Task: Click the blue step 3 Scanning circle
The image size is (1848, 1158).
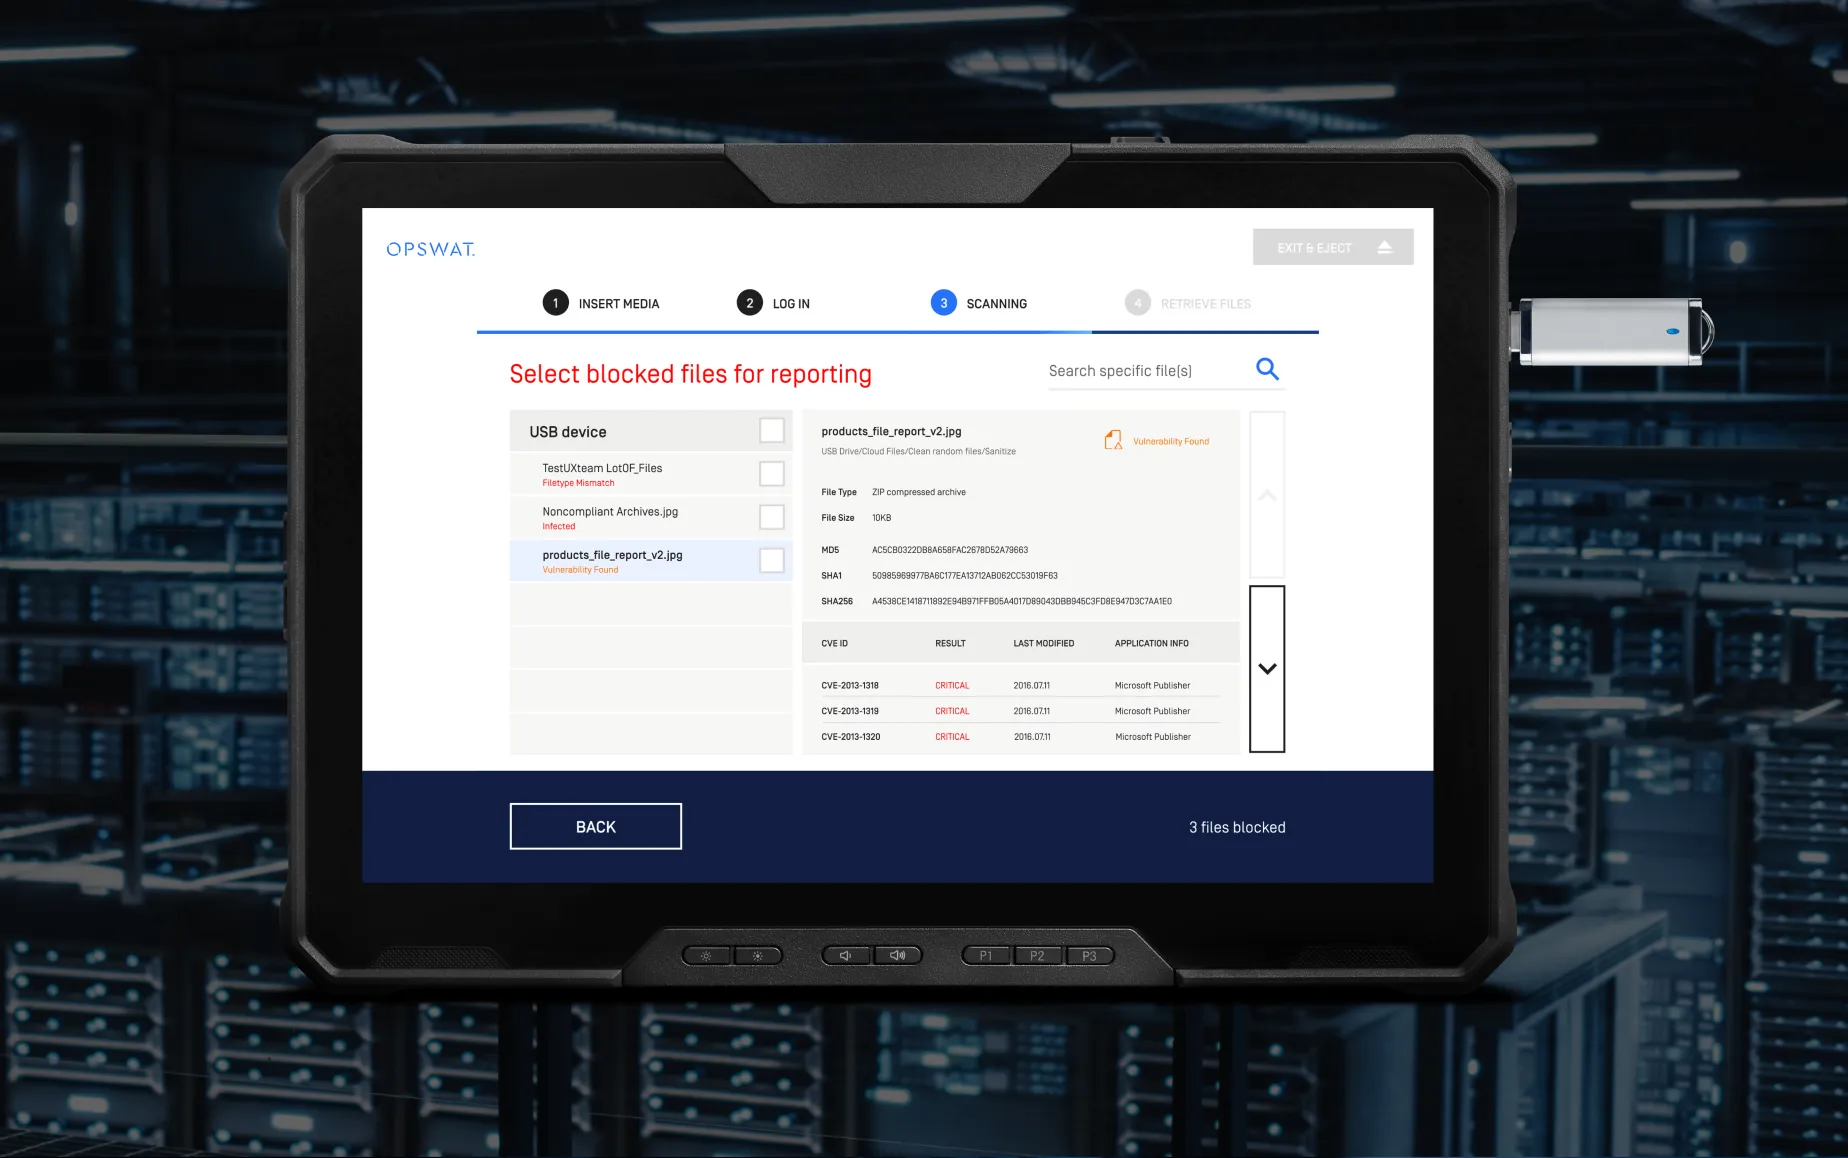Action: (943, 303)
